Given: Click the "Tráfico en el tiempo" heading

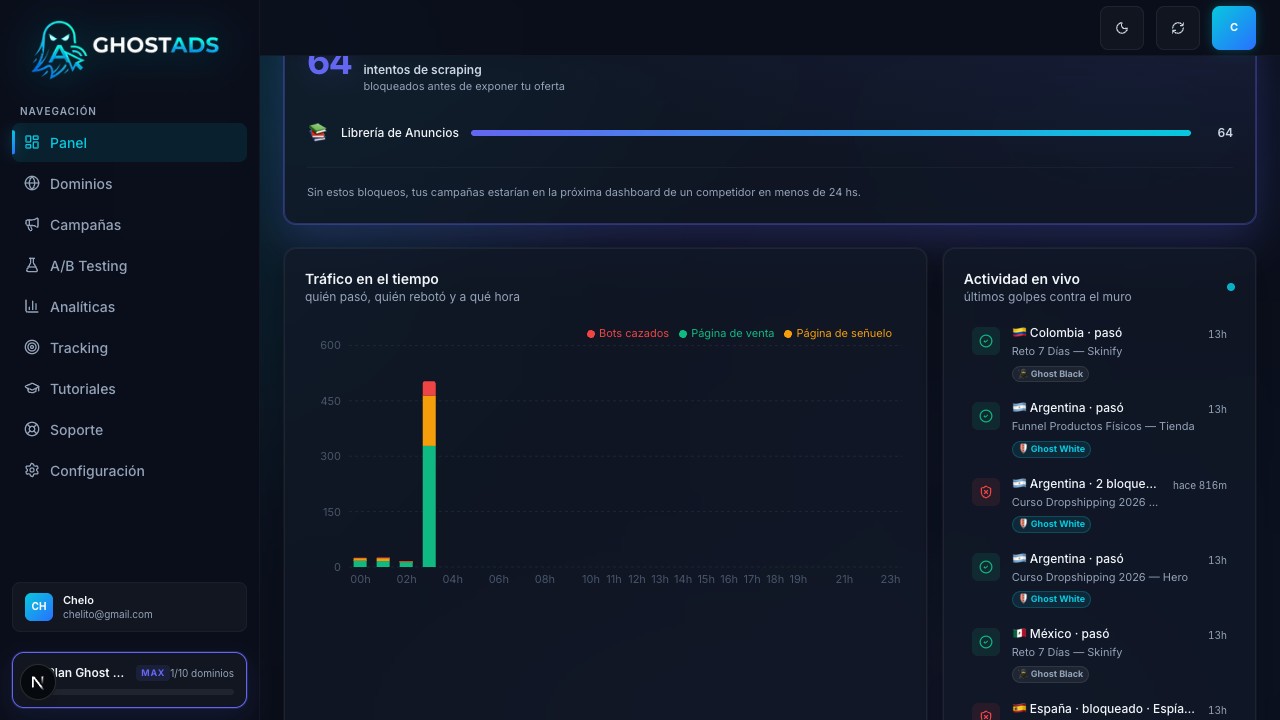Looking at the screenshot, I should [372, 279].
